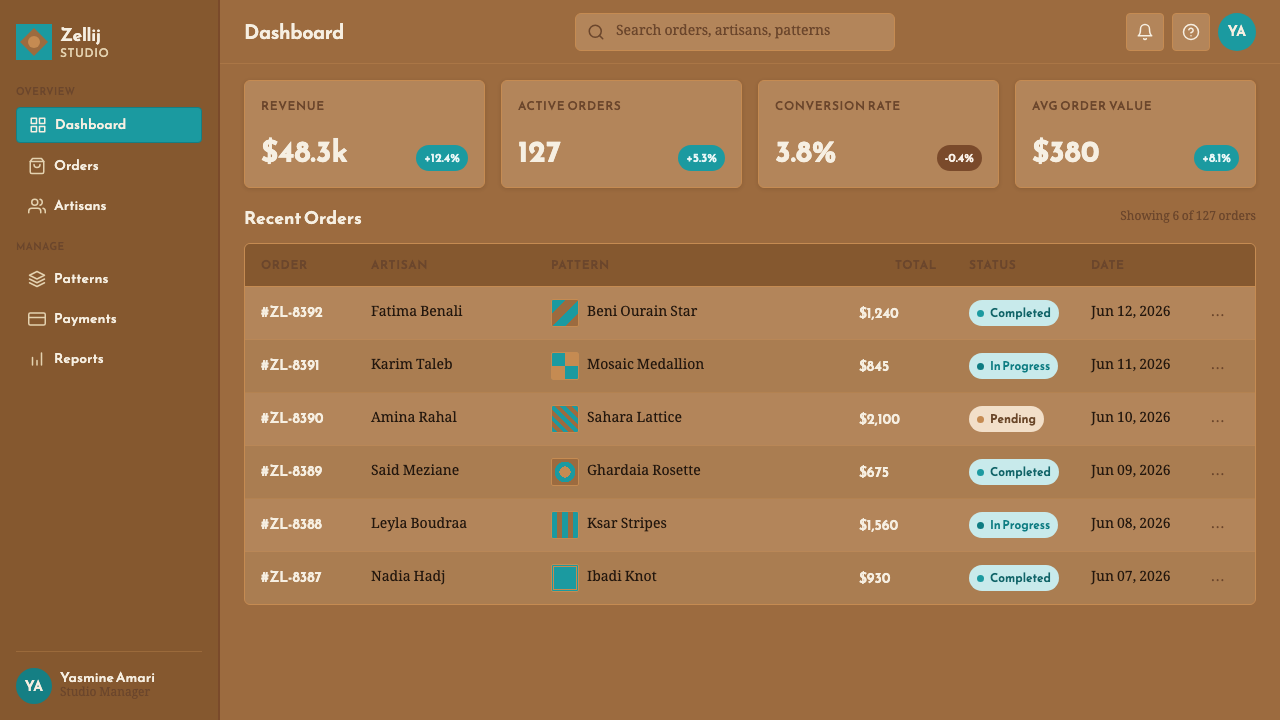Click artisan name Nadia Hadj
Viewport: 1280px width, 720px height.
click(x=408, y=577)
